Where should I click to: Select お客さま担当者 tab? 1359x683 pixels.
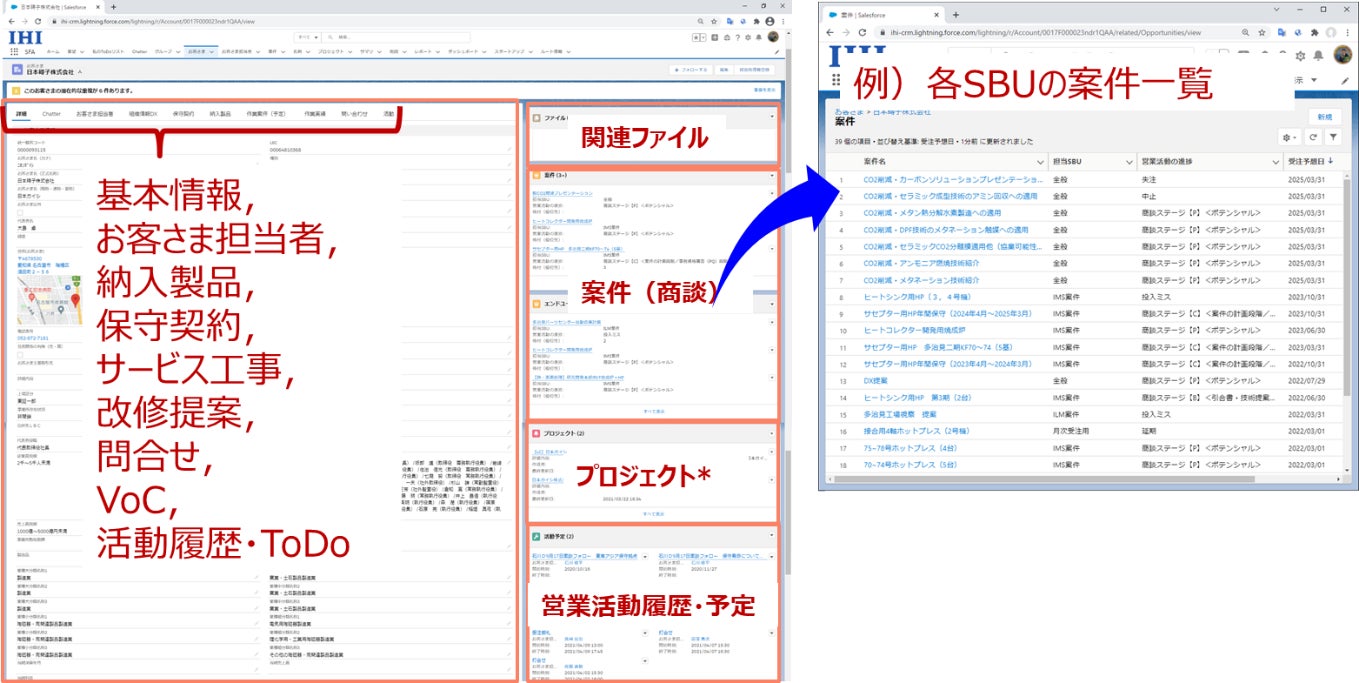click(x=93, y=114)
